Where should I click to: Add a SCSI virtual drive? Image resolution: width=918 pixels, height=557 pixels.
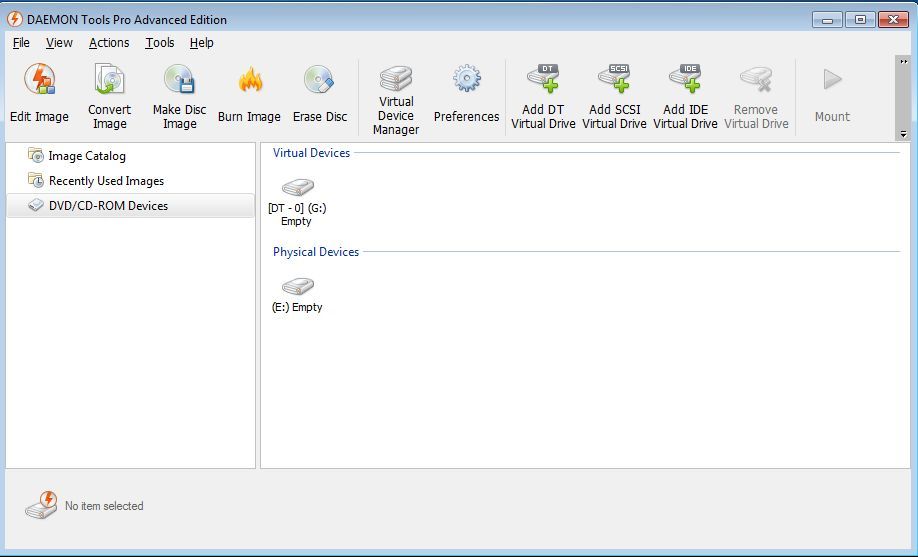click(614, 97)
